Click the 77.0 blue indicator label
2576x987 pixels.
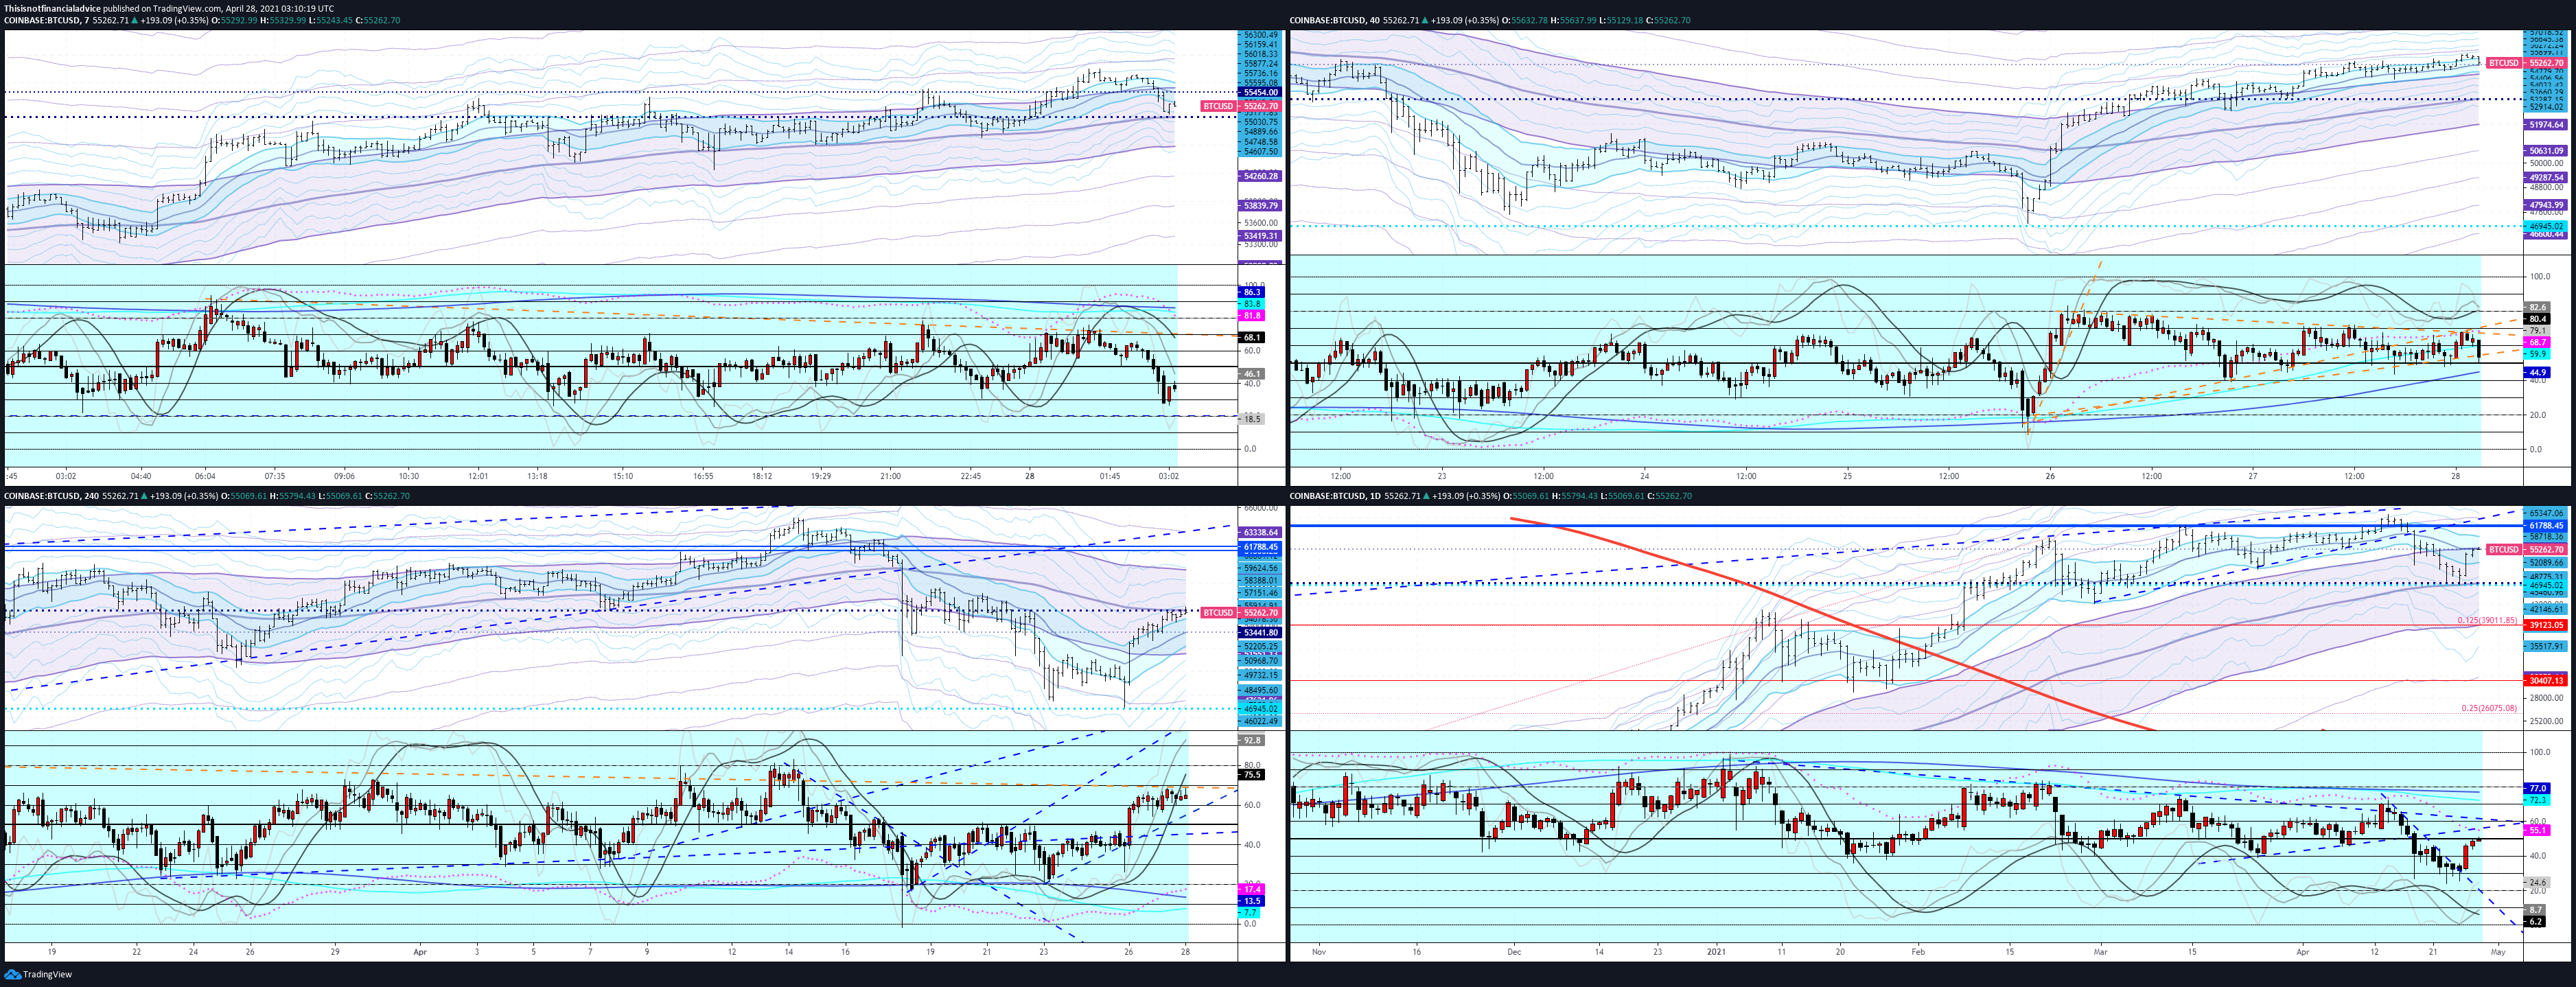2537,789
